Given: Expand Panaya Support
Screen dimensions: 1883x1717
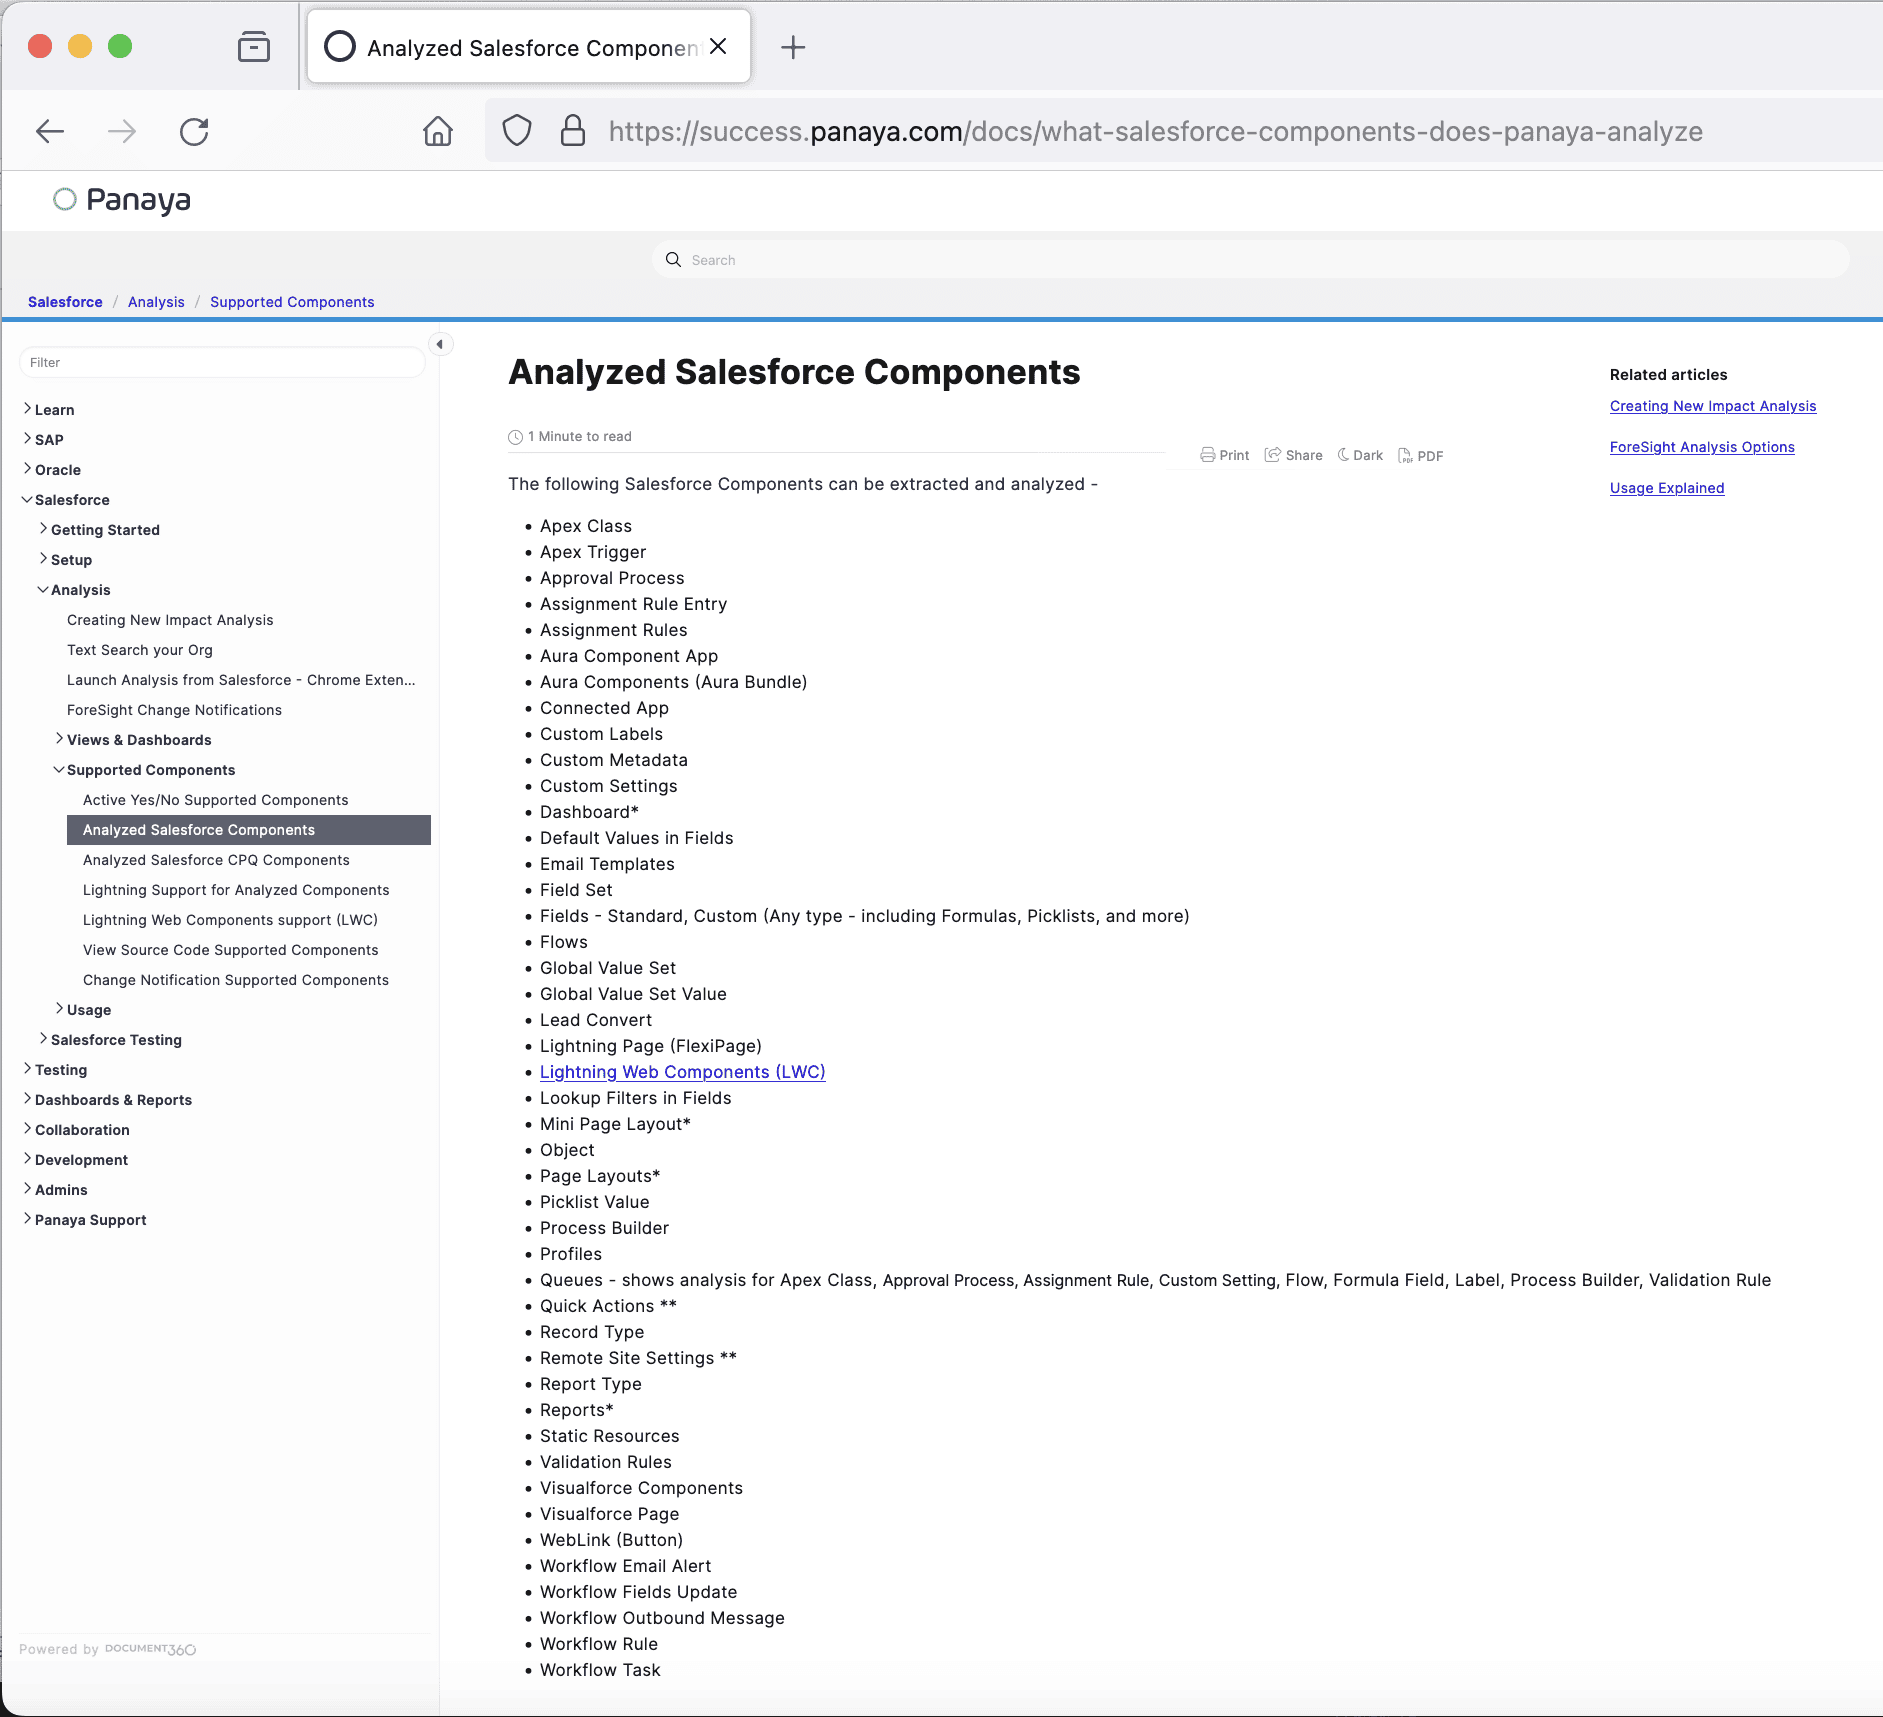Looking at the screenshot, I should tap(27, 1219).
